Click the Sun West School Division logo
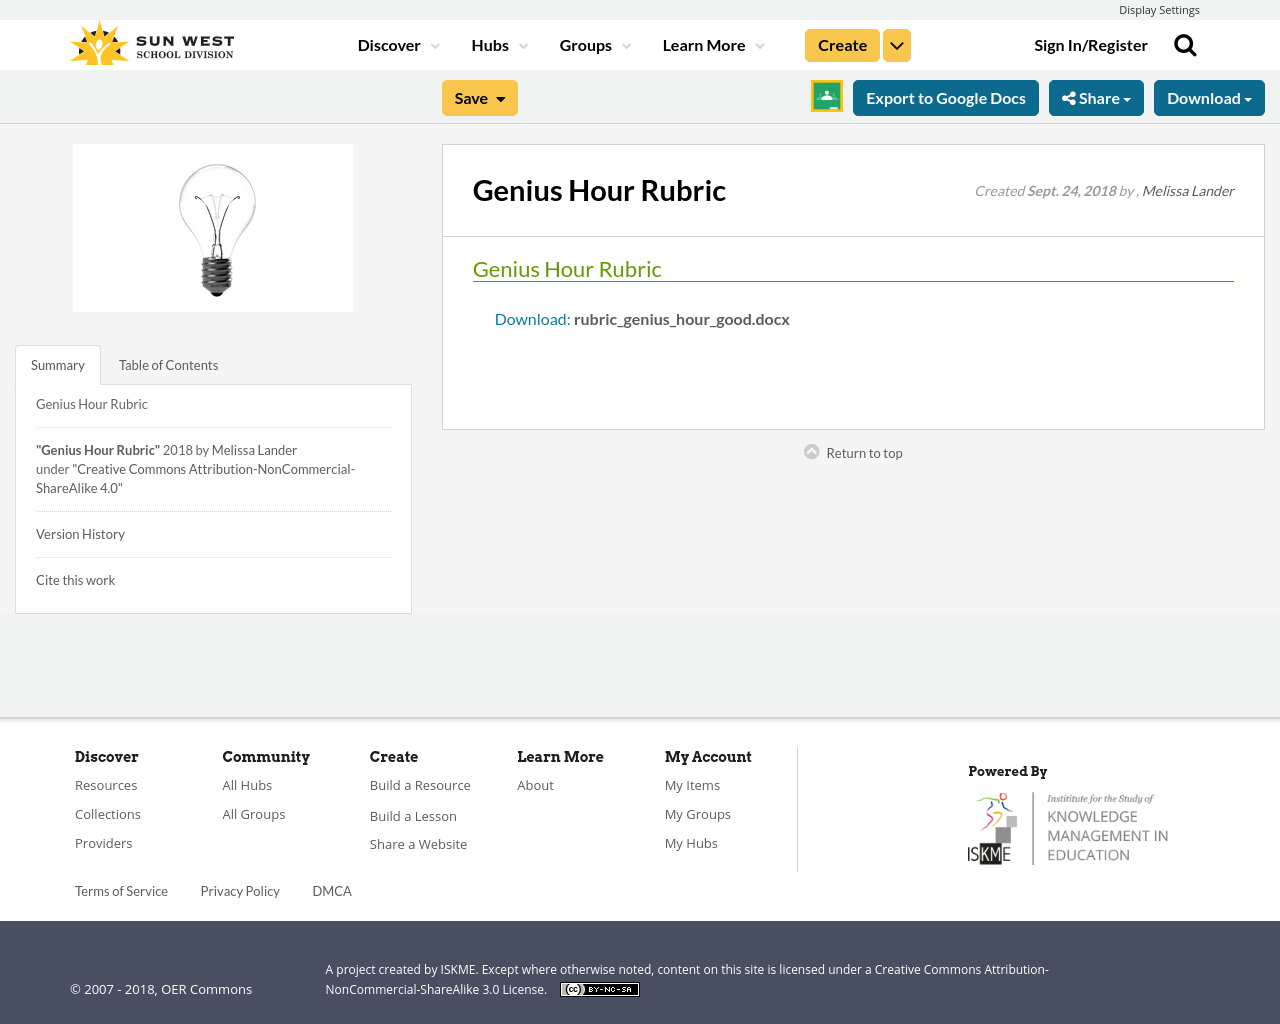The width and height of the screenshot is (1280, 1024). pos(151,41)
